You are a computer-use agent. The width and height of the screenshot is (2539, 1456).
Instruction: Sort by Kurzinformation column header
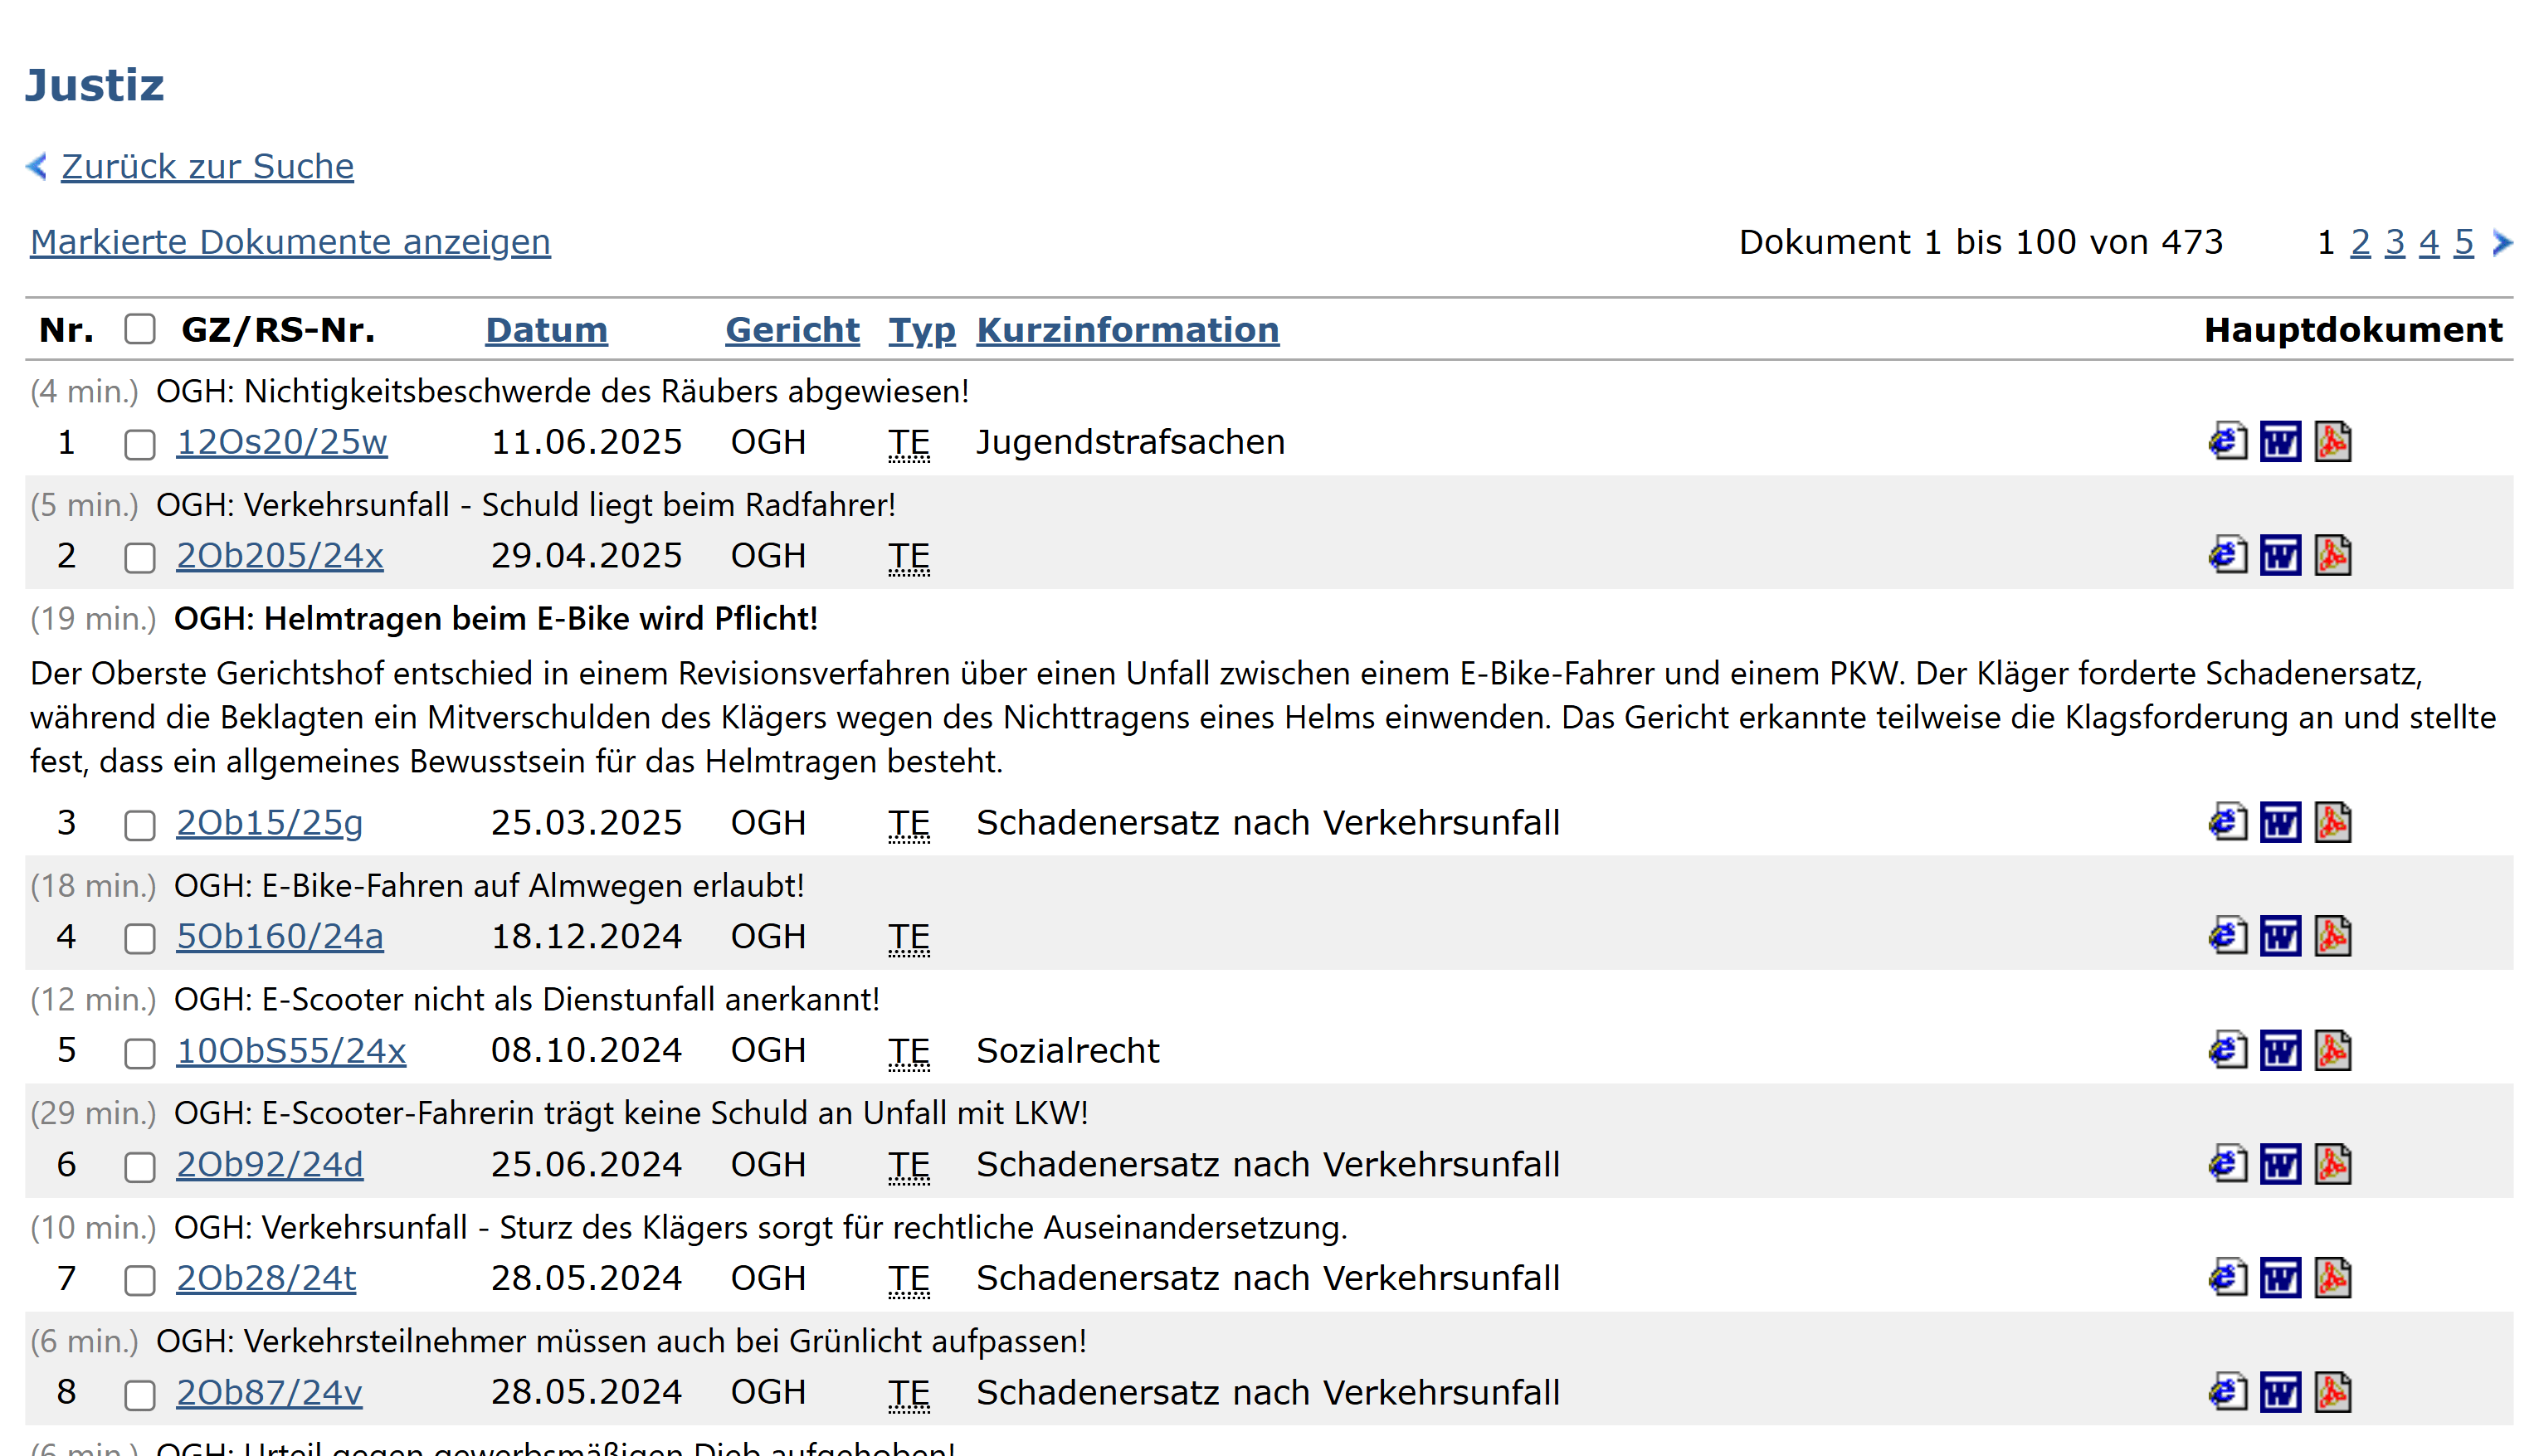click(1127, 330)
